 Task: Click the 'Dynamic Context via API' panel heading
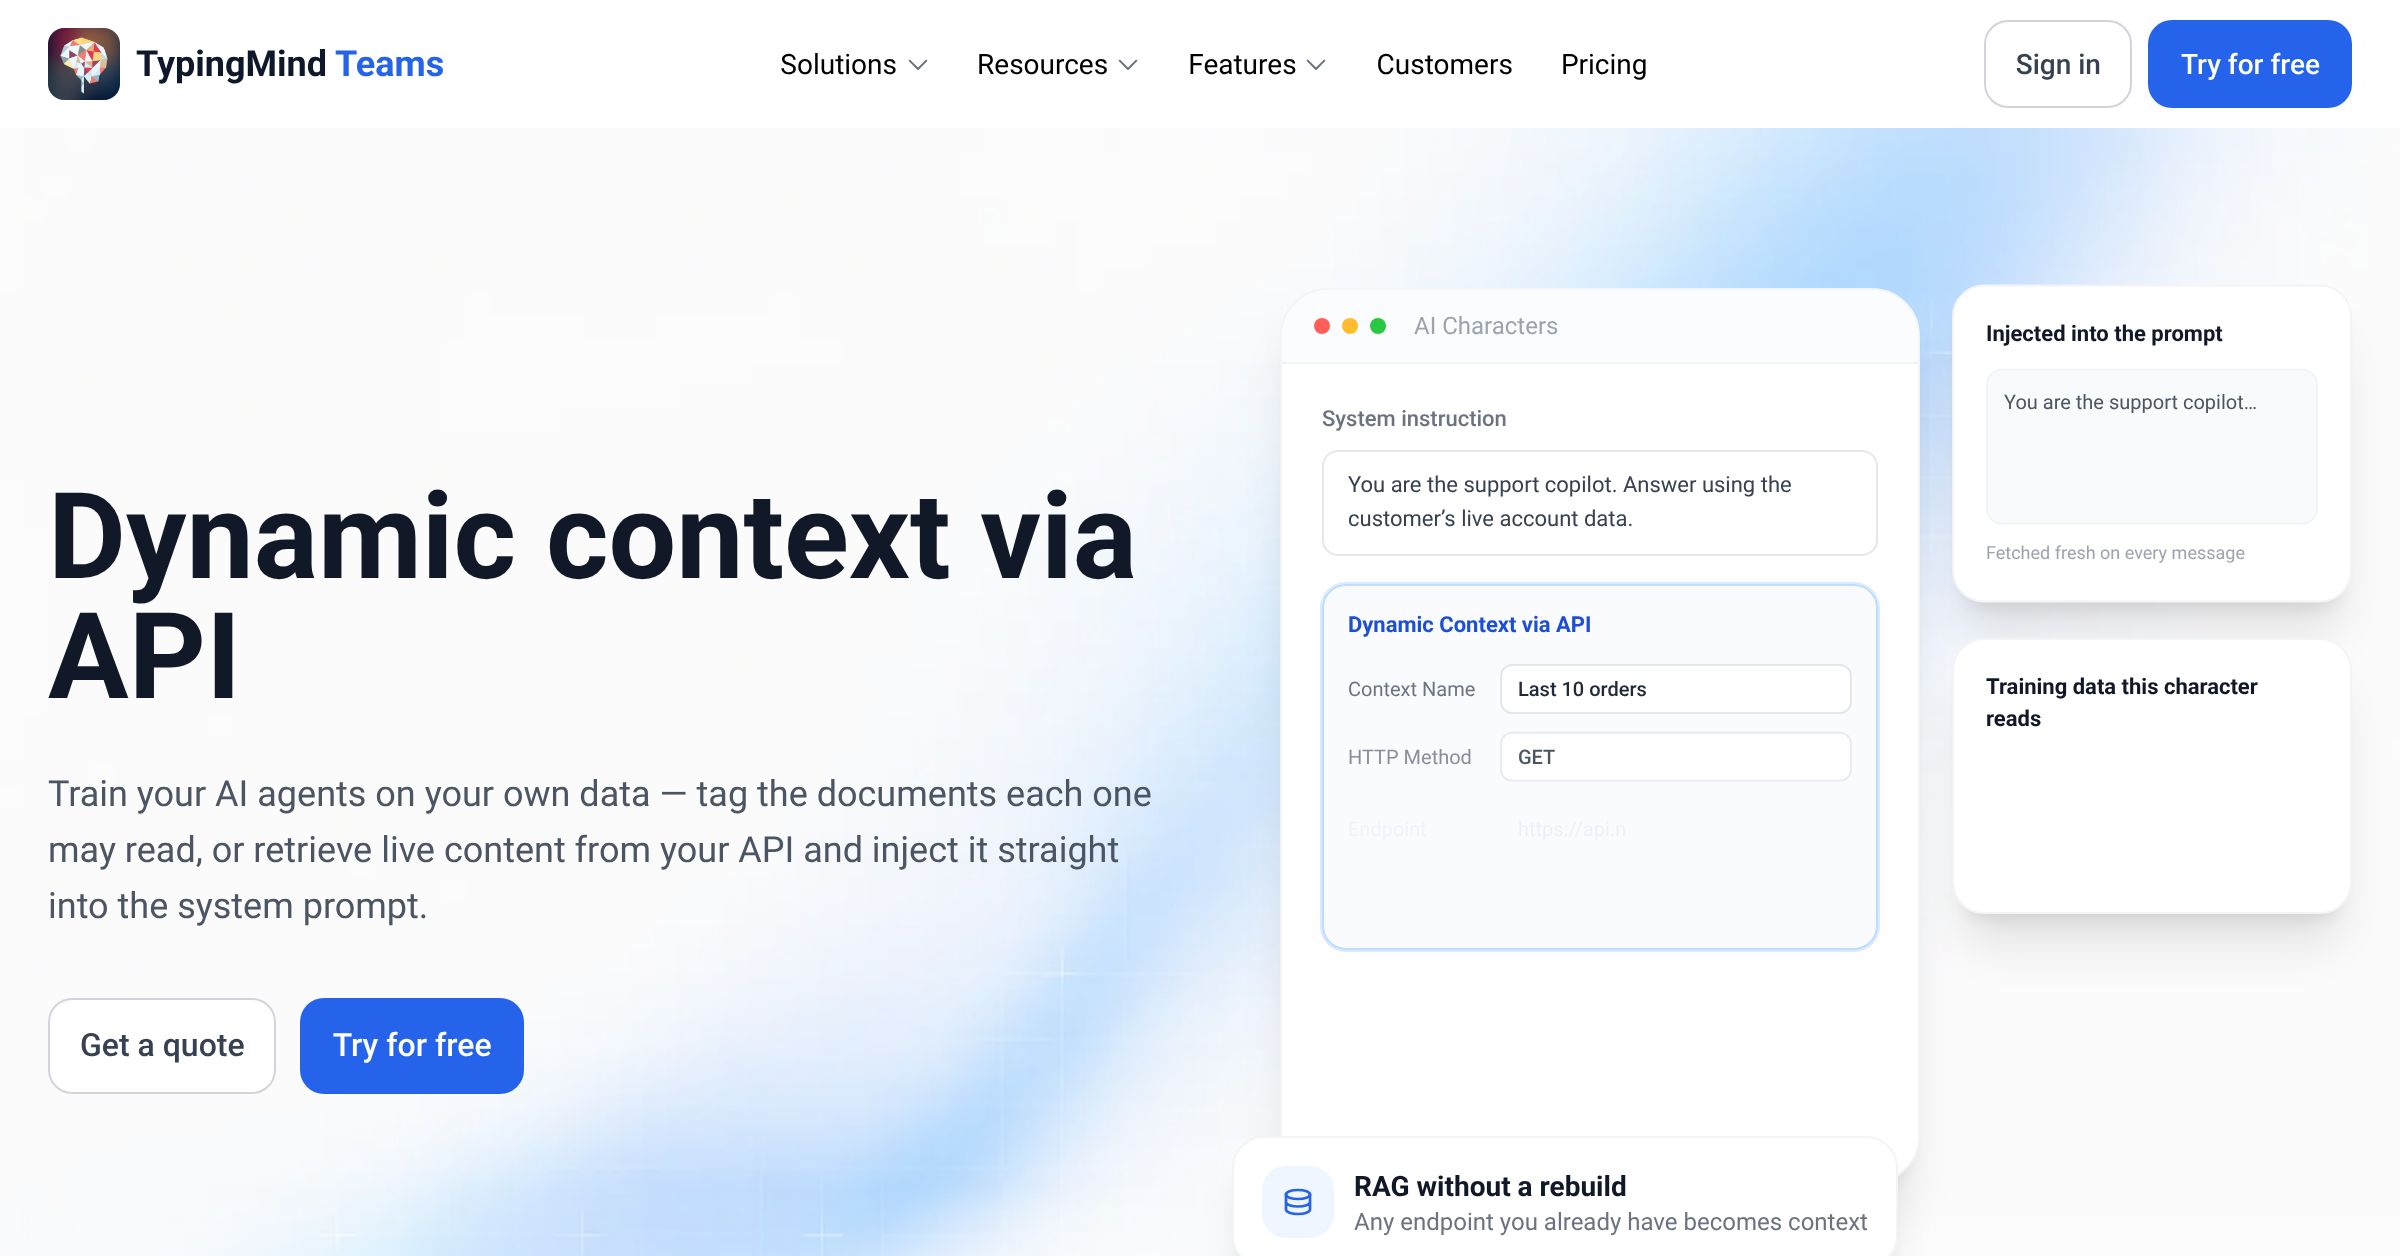(x=1469, y=624)
